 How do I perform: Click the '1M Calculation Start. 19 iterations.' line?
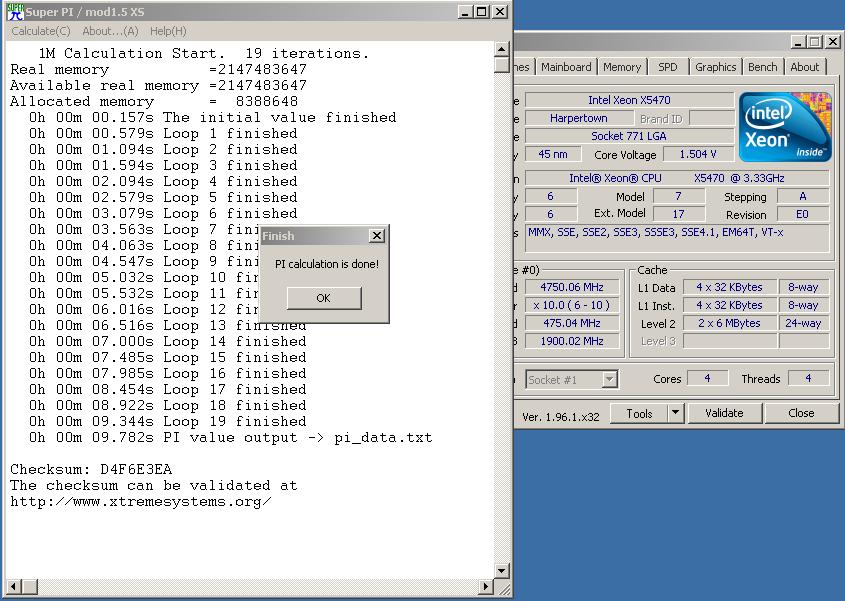point(204,53)
